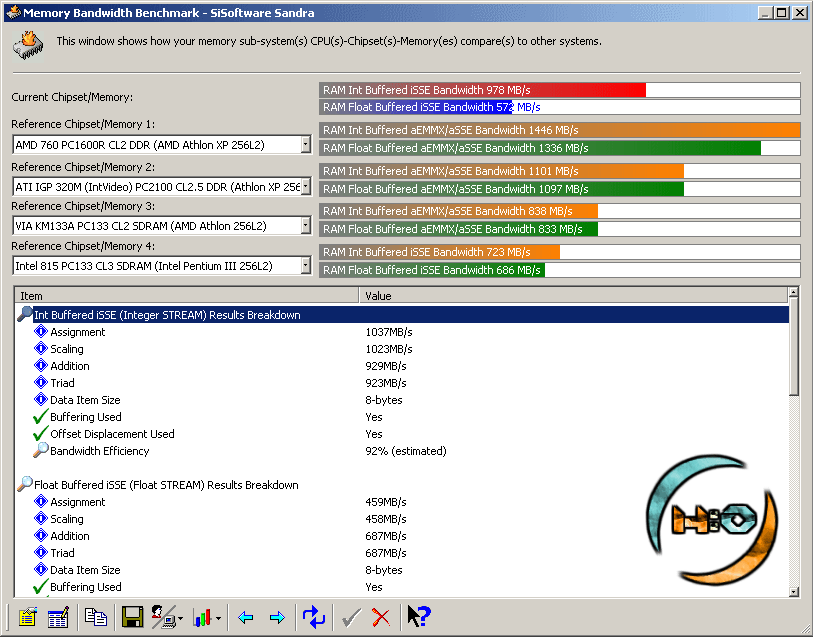Open the Reference Chipset/Memory 2 dropdown arrow

point(305,186)
